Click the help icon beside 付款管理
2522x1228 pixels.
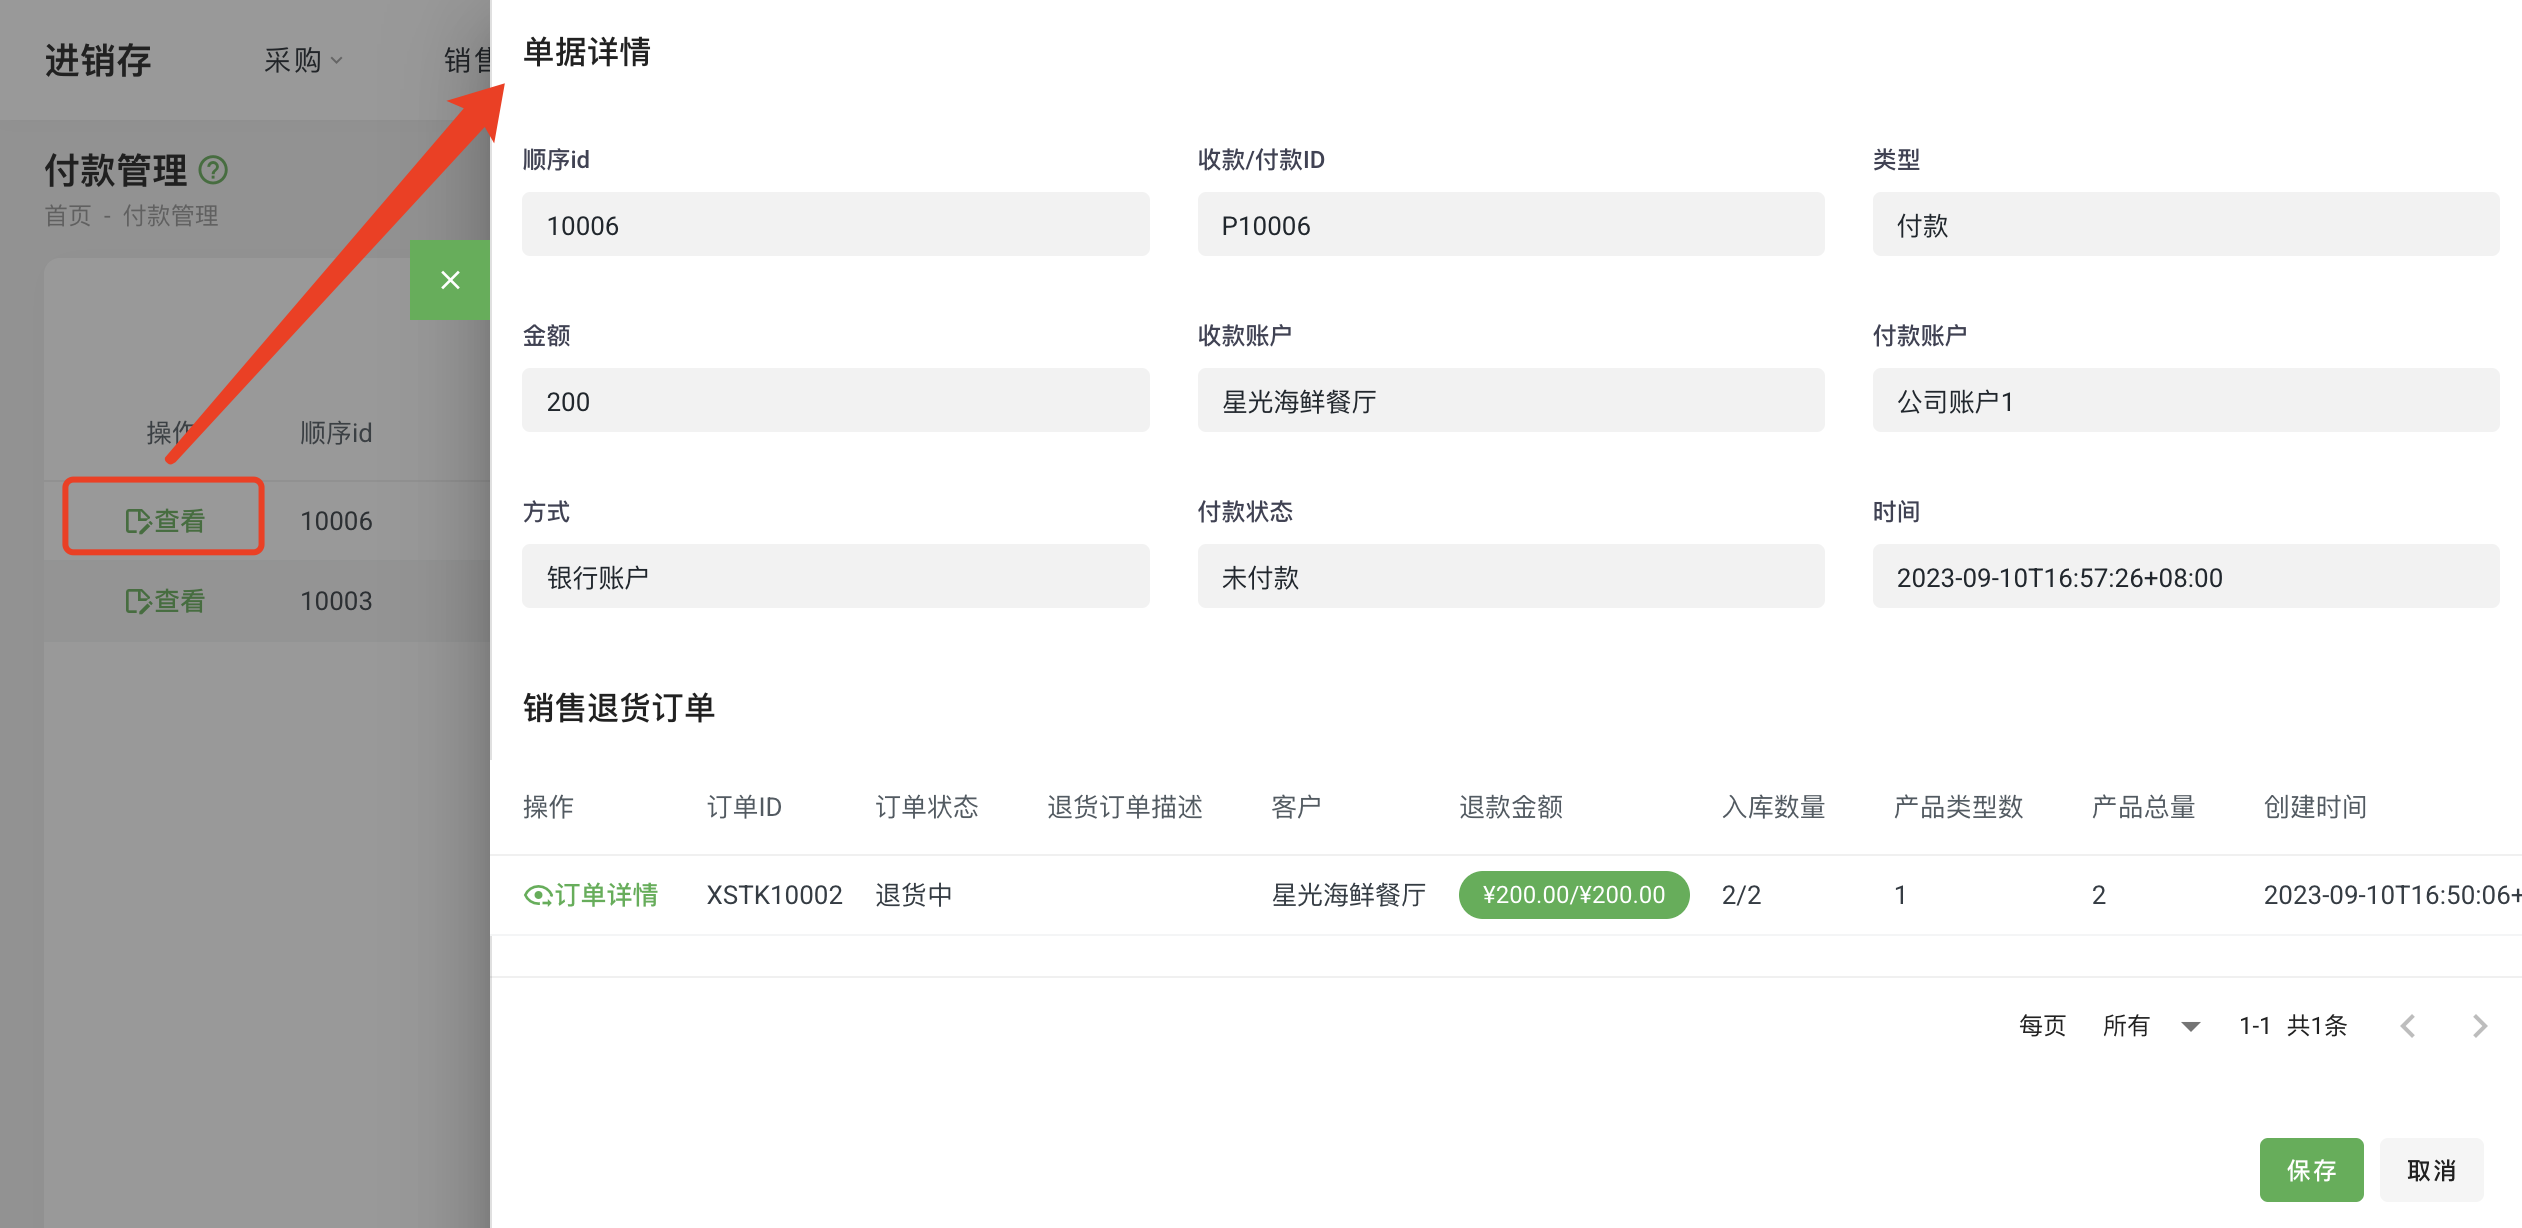pos(213,170)
